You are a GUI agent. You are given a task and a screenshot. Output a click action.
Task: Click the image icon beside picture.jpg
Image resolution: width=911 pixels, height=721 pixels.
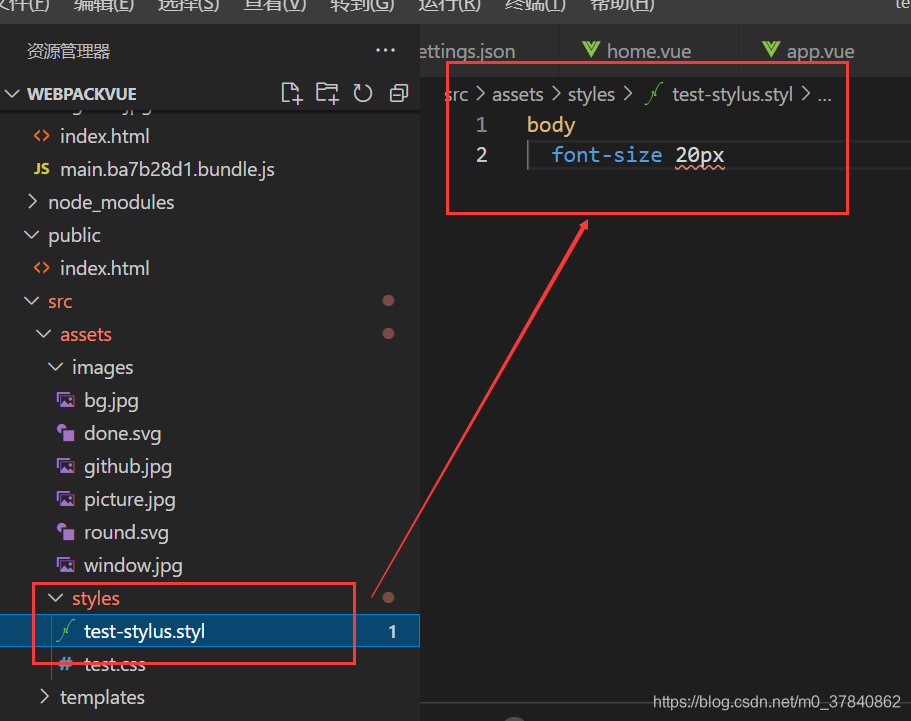66,499
